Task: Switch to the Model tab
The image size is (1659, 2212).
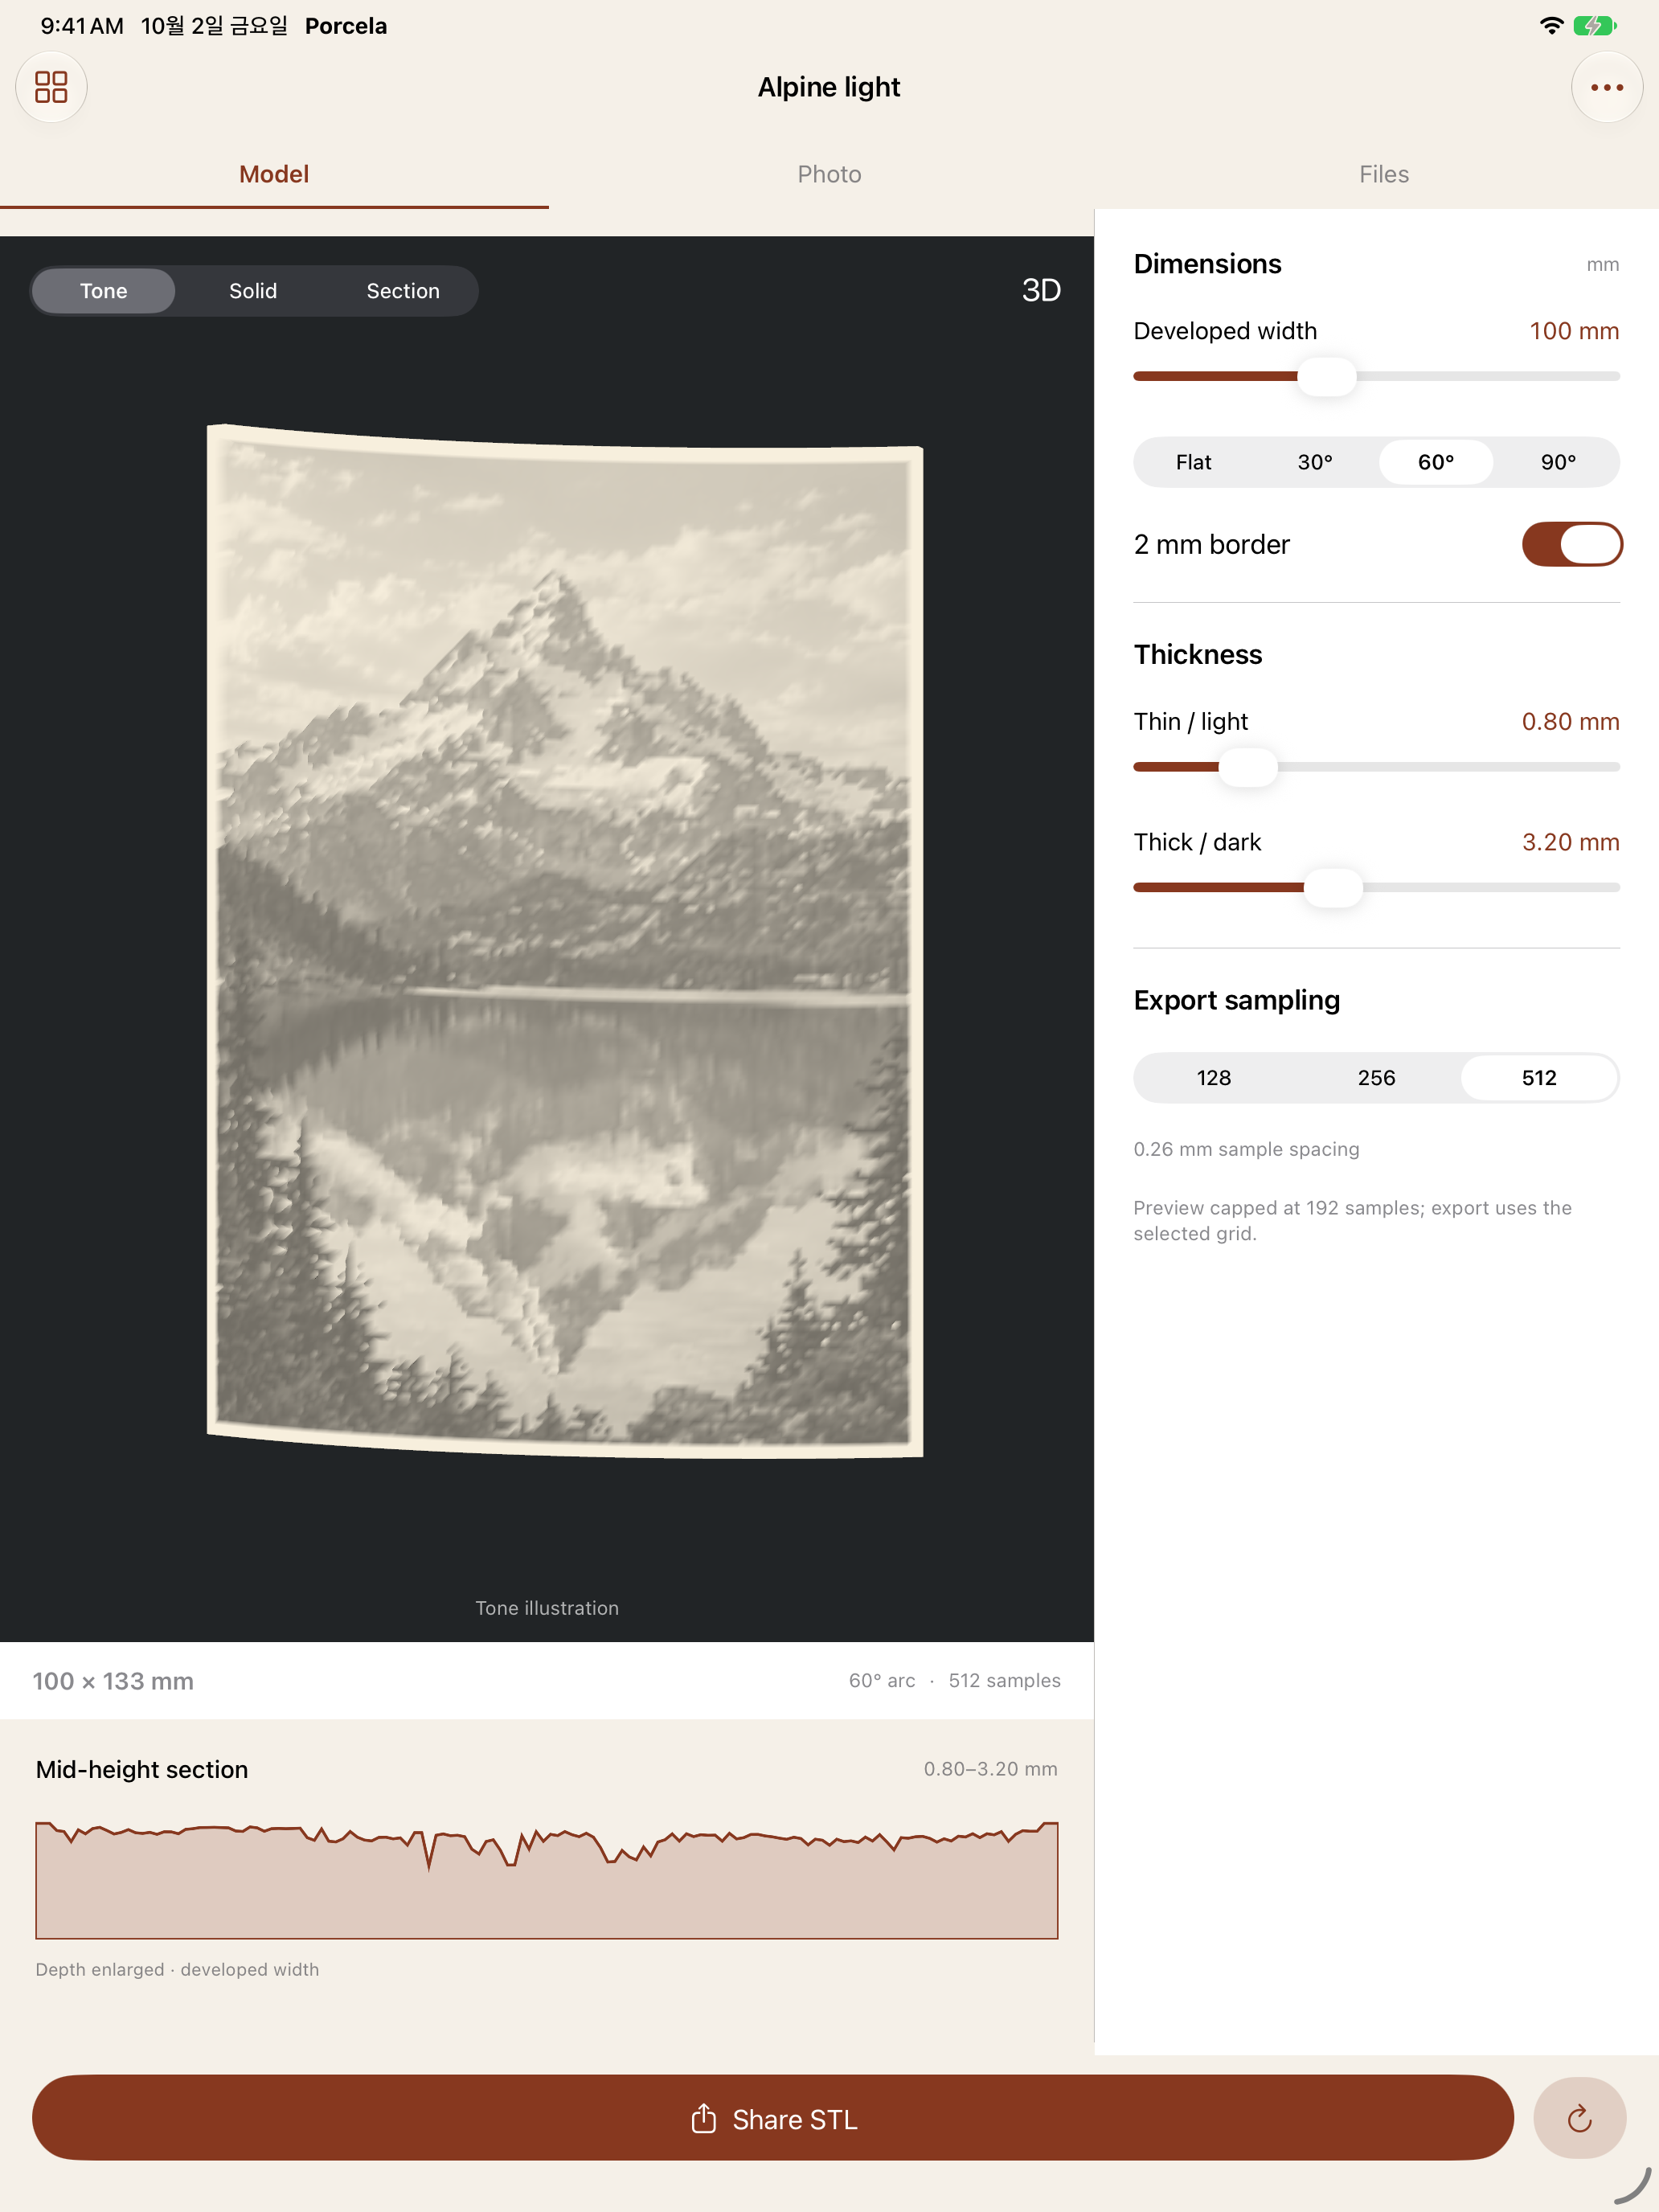Action: pyautogui.click(x=274, y=174)
